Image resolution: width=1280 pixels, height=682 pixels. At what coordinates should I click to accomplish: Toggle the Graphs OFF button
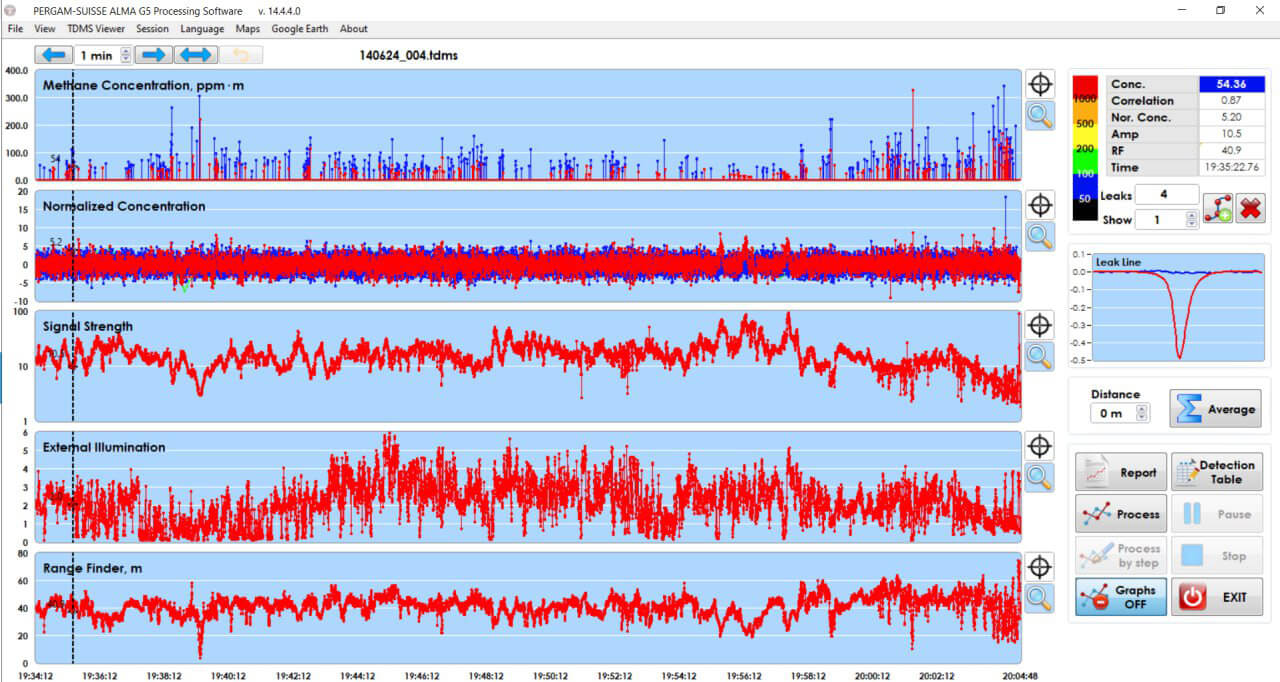click(x=1120, y=597)
